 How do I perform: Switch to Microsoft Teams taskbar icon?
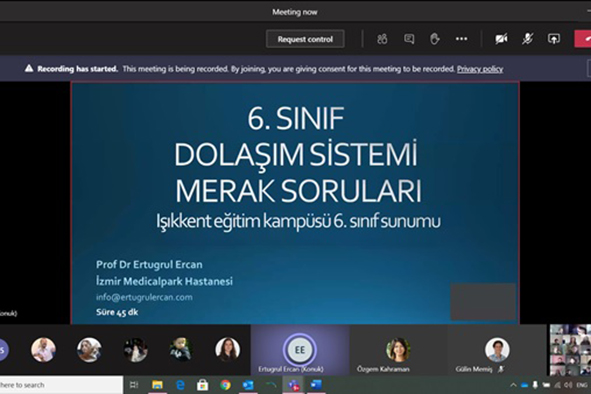tap(293, 385)
